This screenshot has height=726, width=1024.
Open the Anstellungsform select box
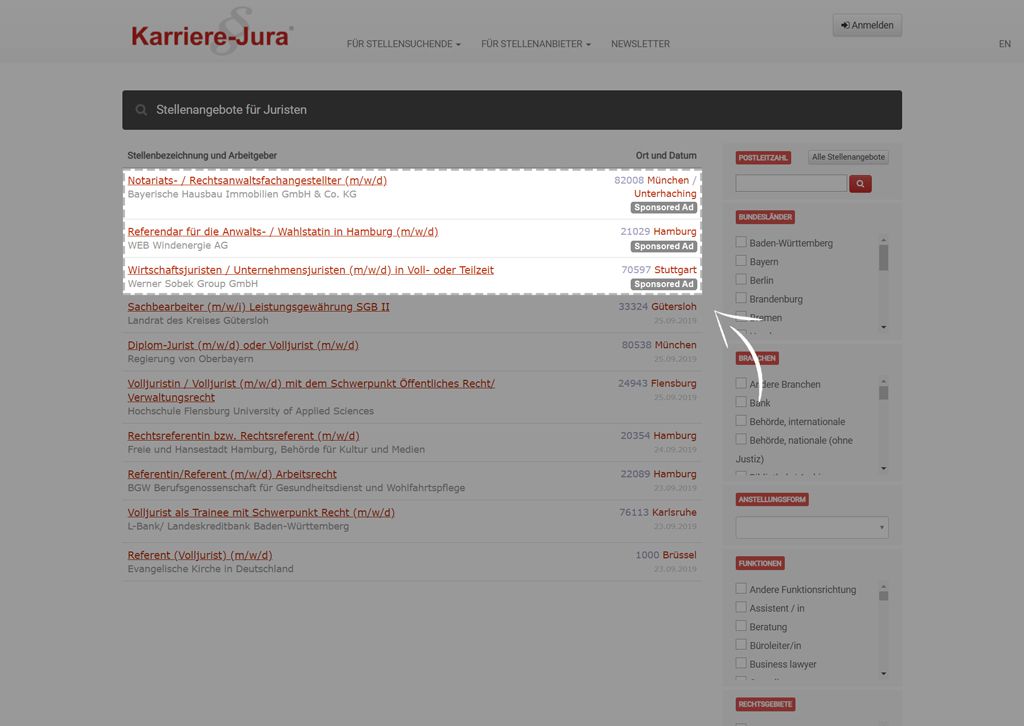[811, 527]
